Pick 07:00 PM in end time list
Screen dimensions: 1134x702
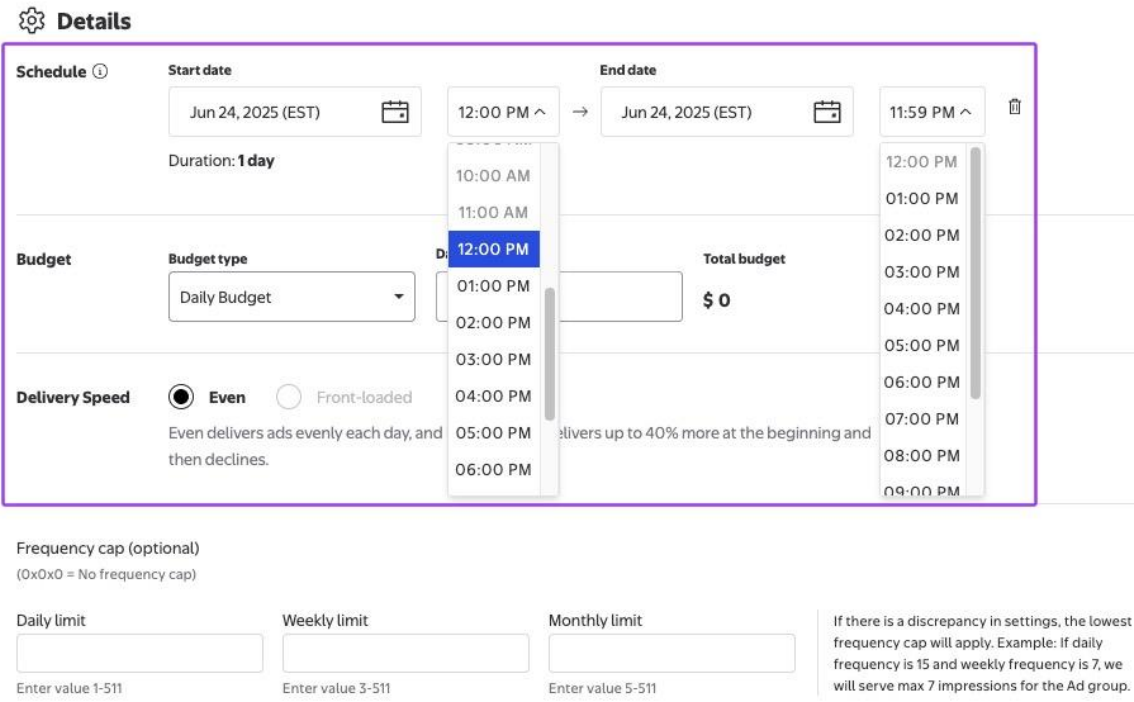click(x=921, y=418)
